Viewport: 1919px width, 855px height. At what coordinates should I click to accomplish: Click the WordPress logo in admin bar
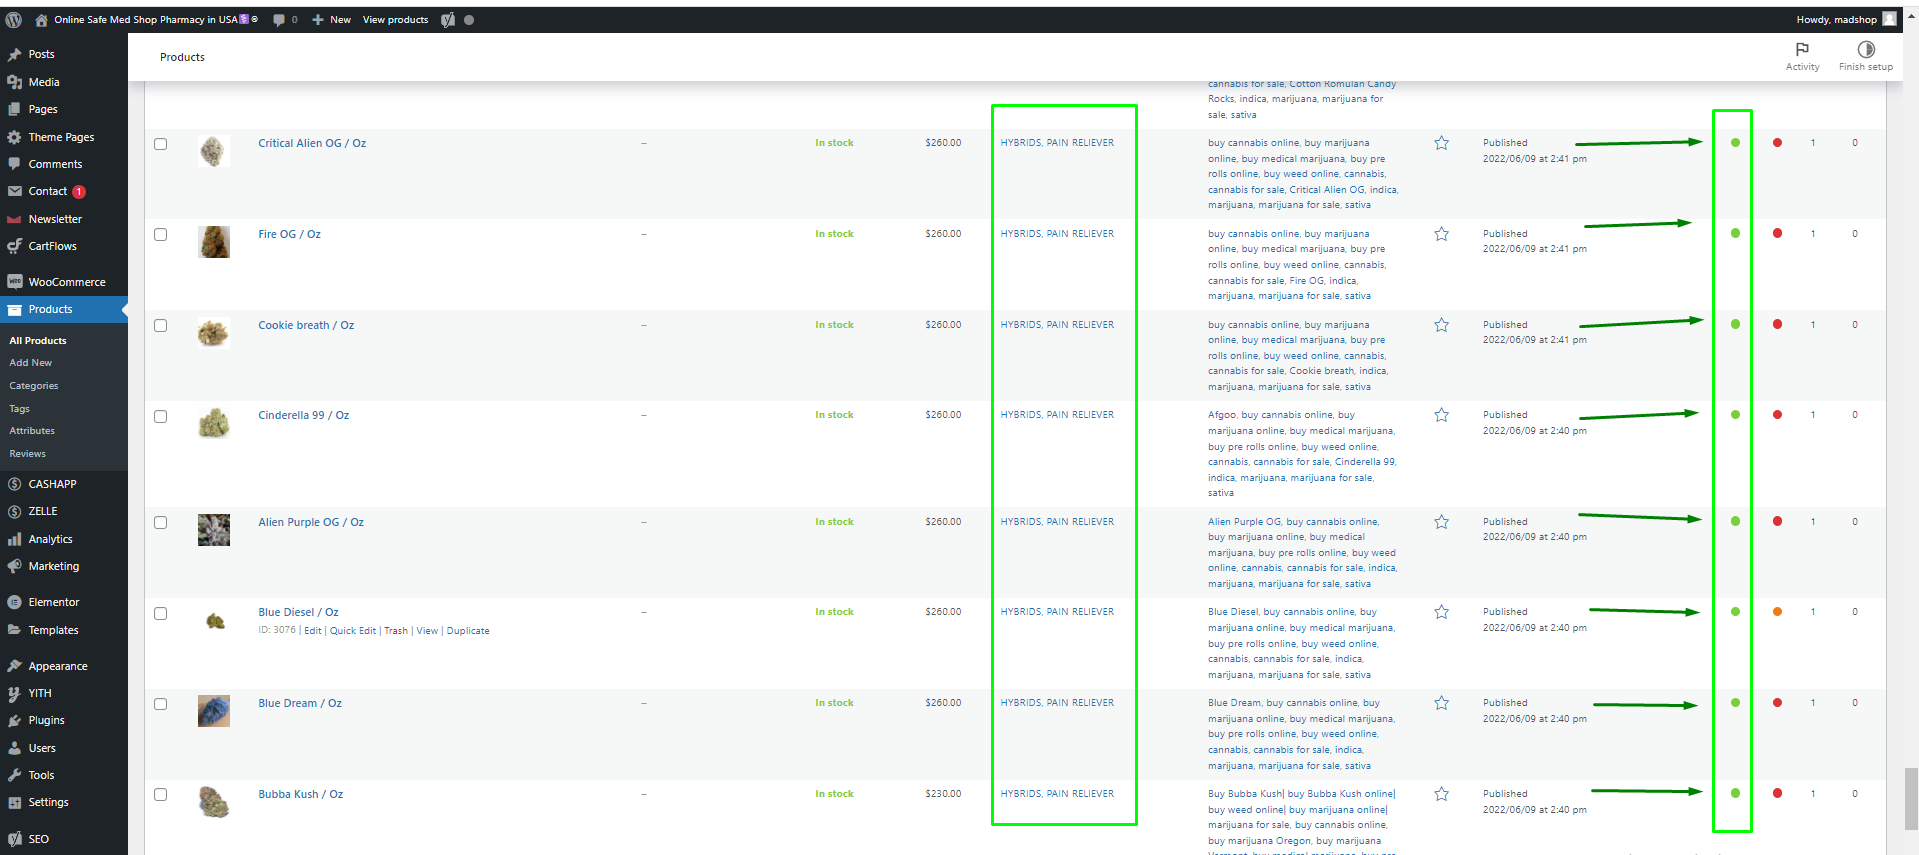pyautogui.click(x=14, y=20)
